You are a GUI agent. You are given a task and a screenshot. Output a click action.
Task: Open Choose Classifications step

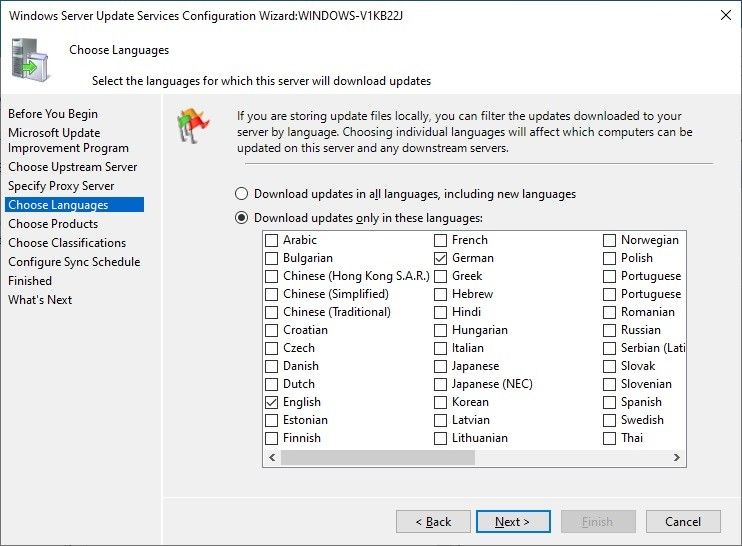click(67, 243)
